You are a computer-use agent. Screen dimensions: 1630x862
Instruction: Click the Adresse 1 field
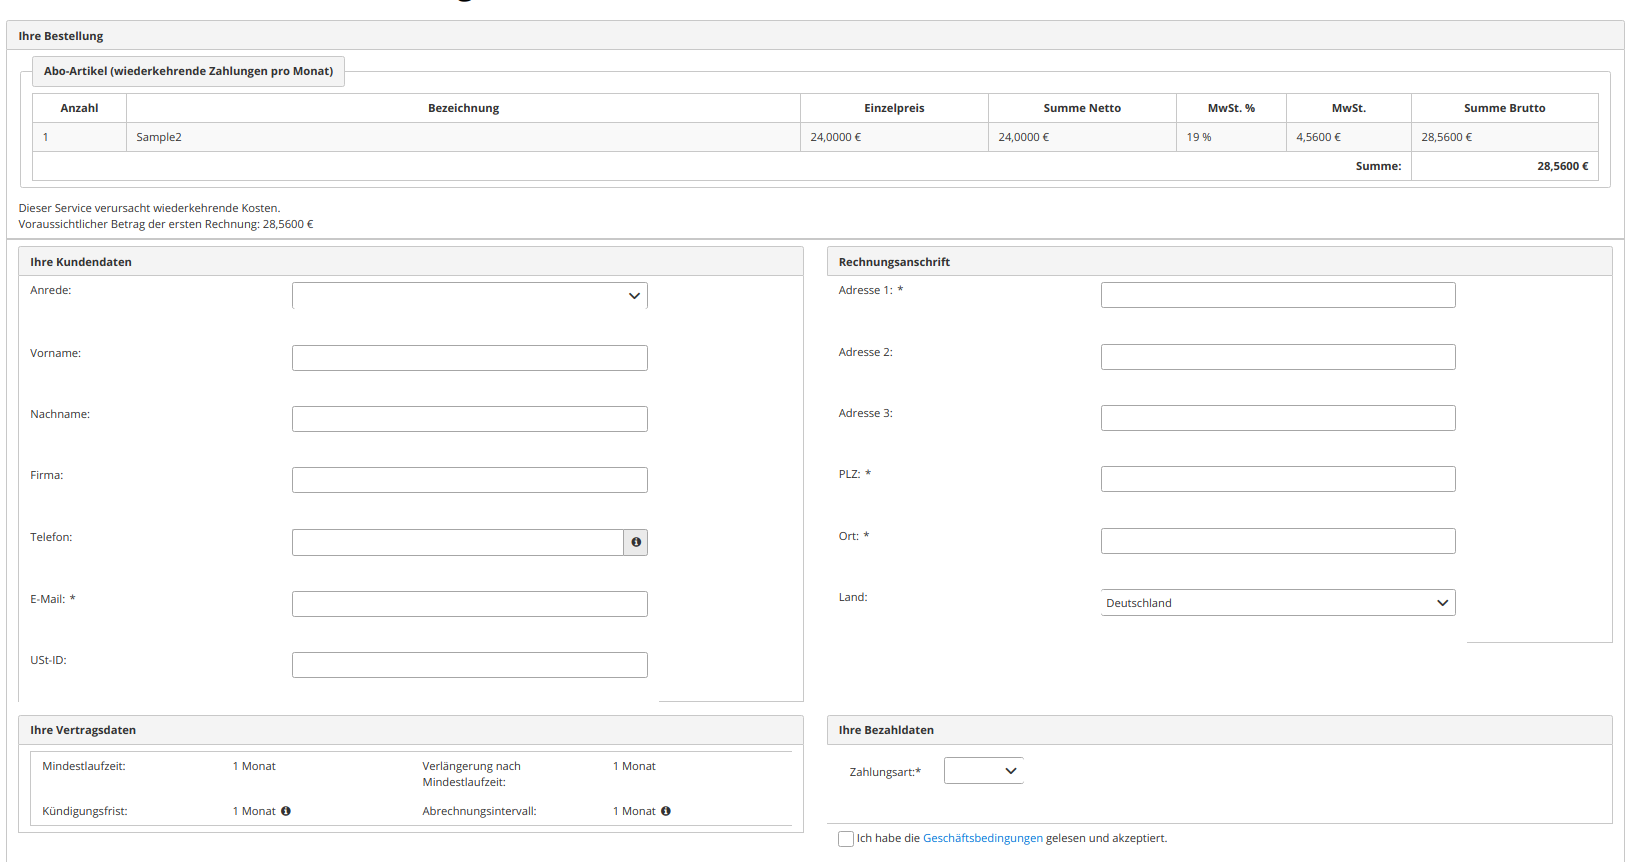(1277, 295)
